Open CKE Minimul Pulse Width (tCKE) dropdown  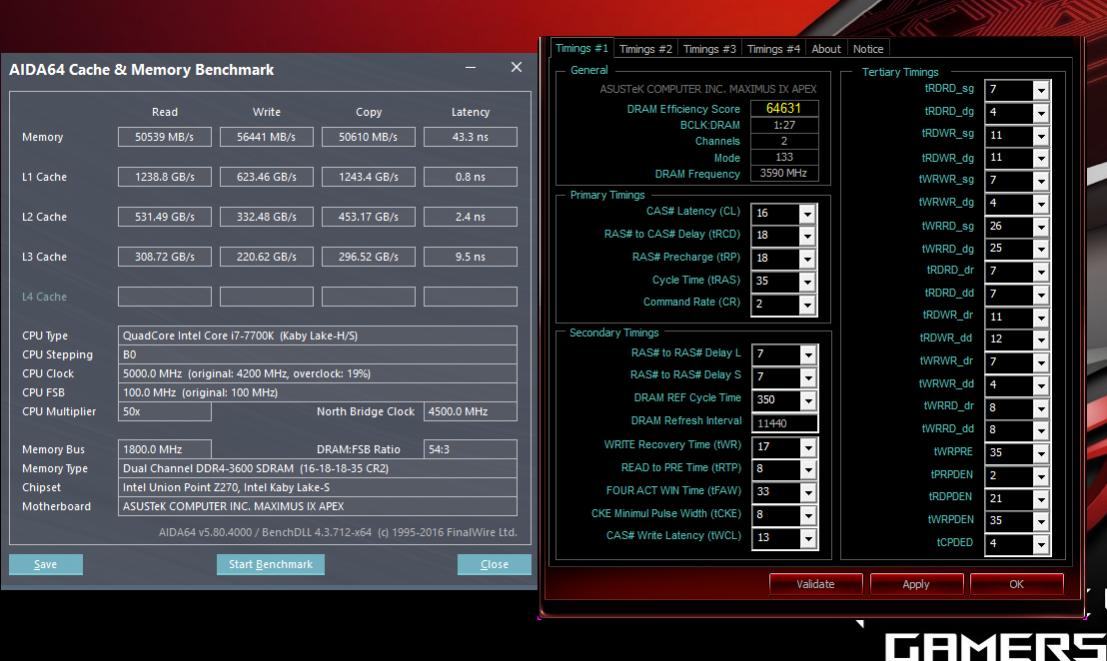pos(808,515)
